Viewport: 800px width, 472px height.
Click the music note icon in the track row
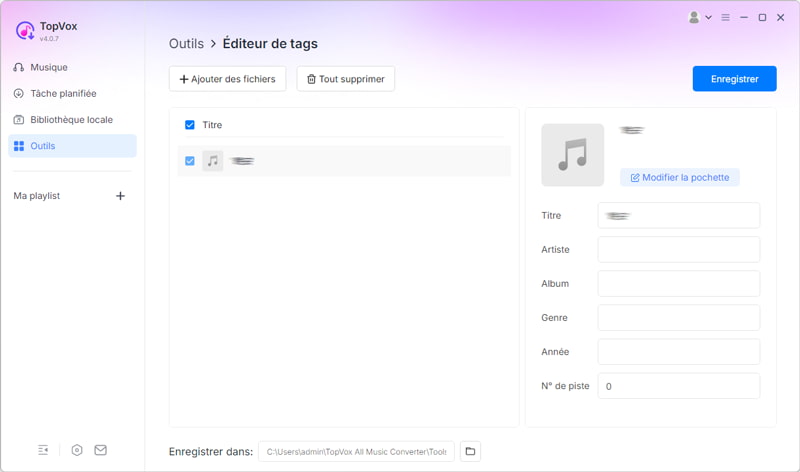[212, 161]
